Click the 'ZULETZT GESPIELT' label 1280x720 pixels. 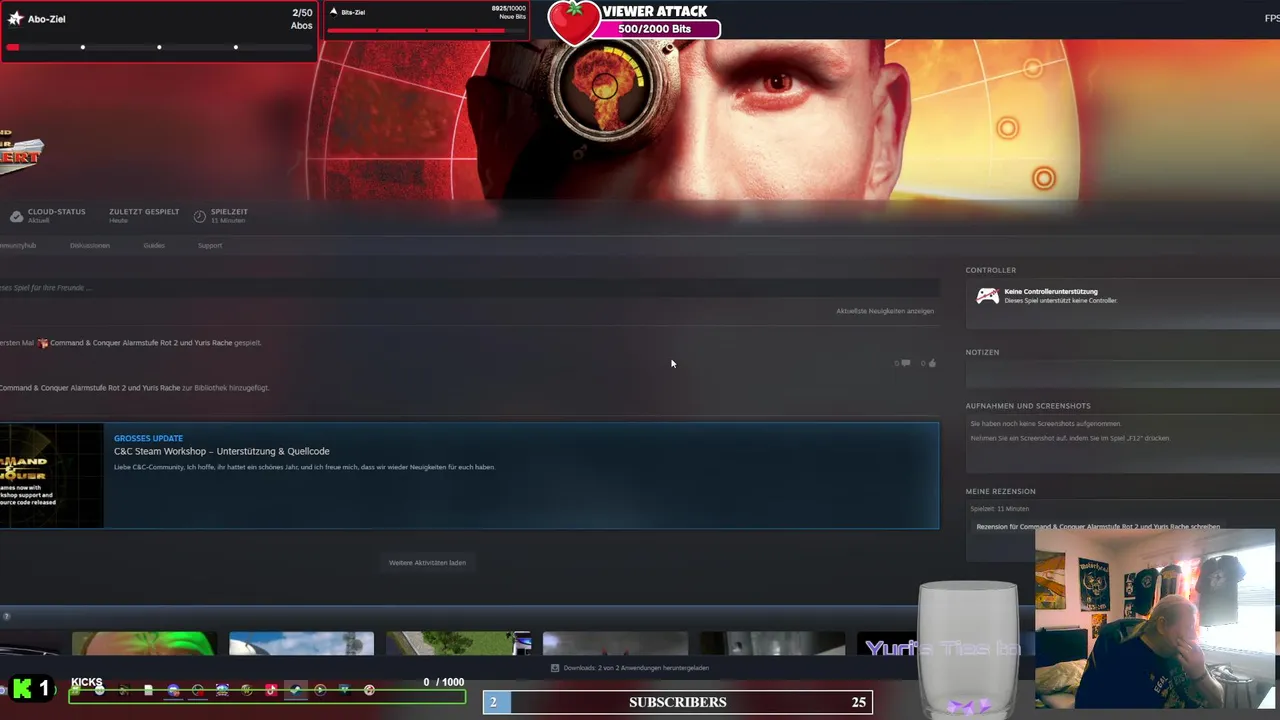[144, 212]
